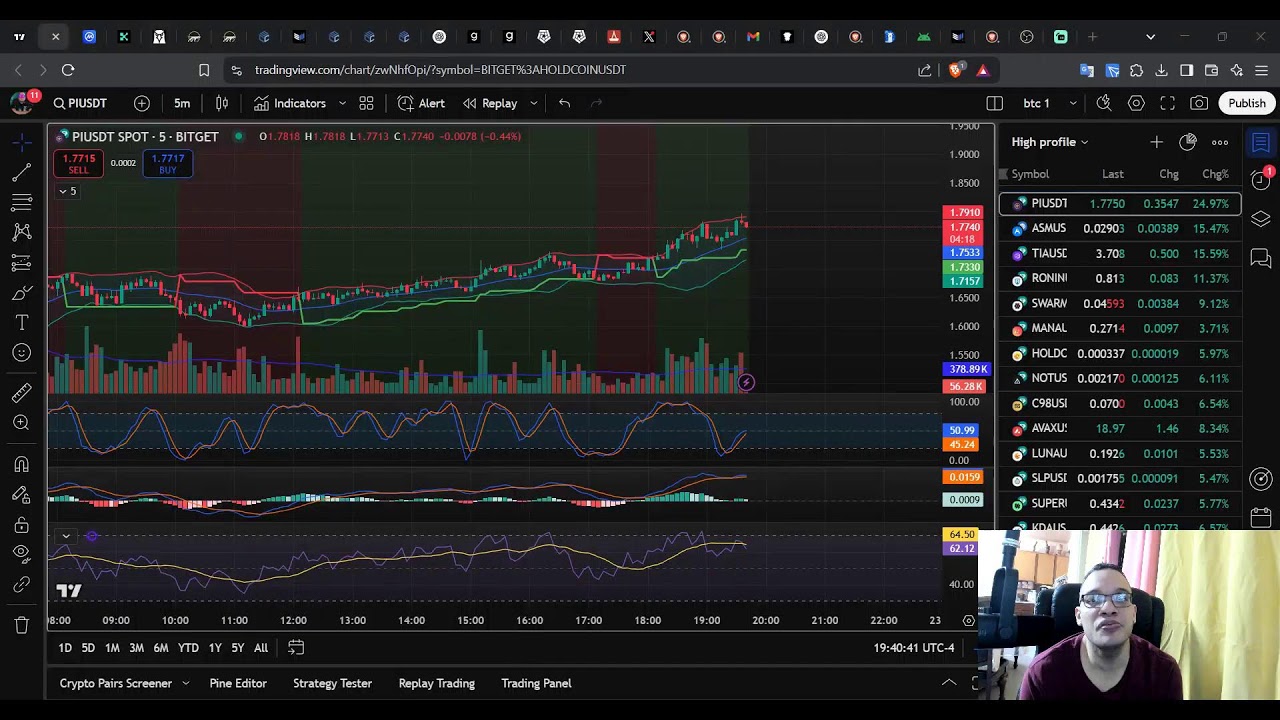Select the Fibonacci retracement tool
1280x720 pixels.
click(22, 202)
